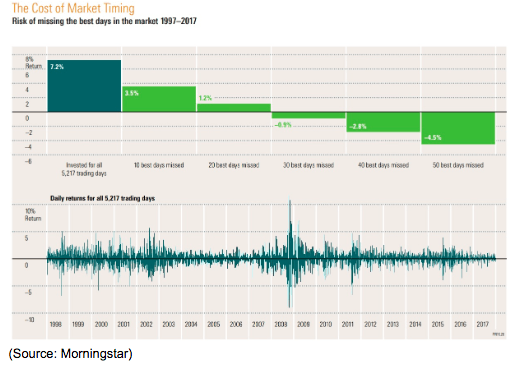Viewport: 516px width, 370px height.
Task: Click '30 best days missed' label
Action: (x=308, y=165)
